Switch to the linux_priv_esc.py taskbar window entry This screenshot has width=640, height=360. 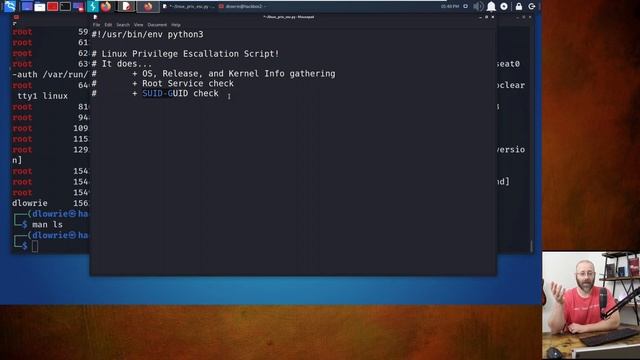tap(188, 7)
